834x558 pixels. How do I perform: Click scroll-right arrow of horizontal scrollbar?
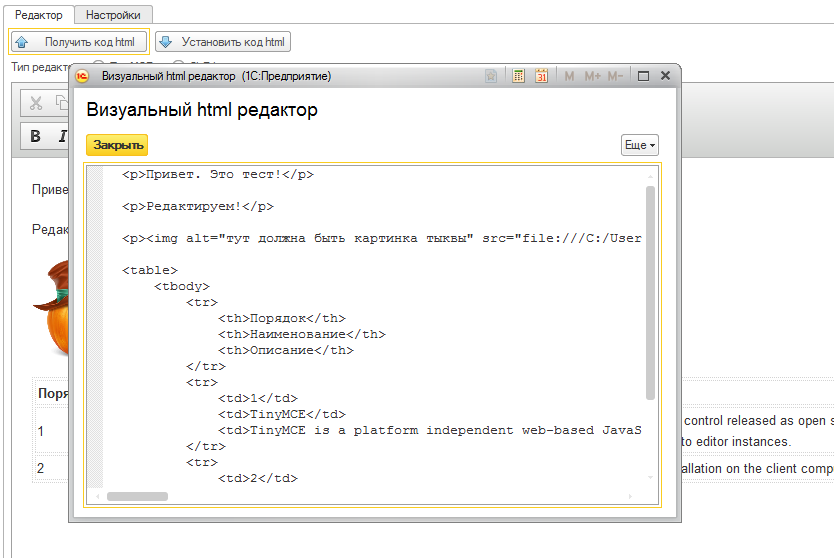tap(630, 496)
